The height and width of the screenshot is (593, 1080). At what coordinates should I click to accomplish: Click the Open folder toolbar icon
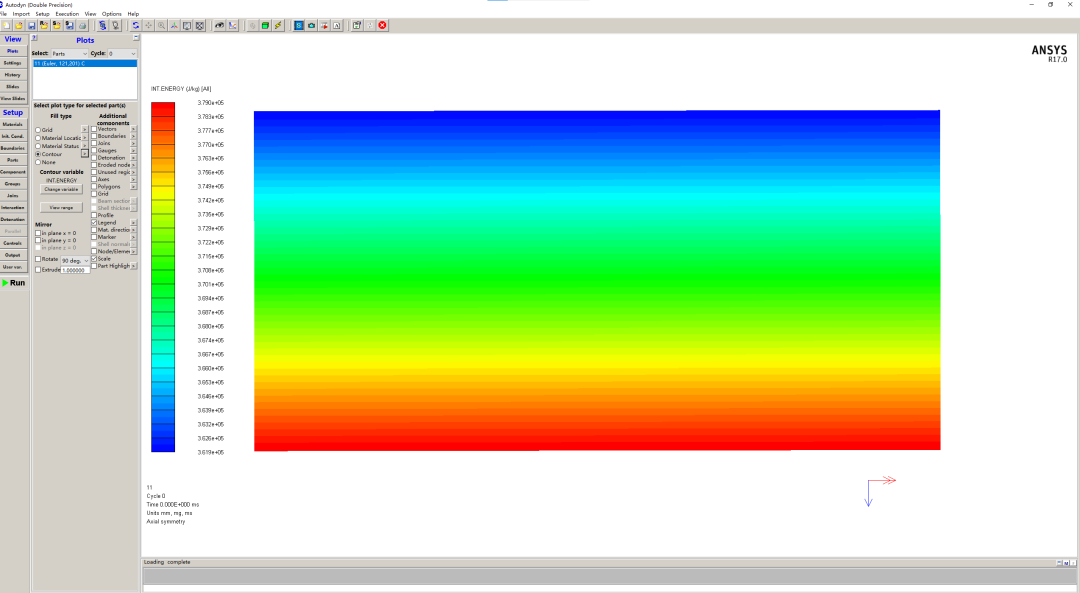(19, 25)
